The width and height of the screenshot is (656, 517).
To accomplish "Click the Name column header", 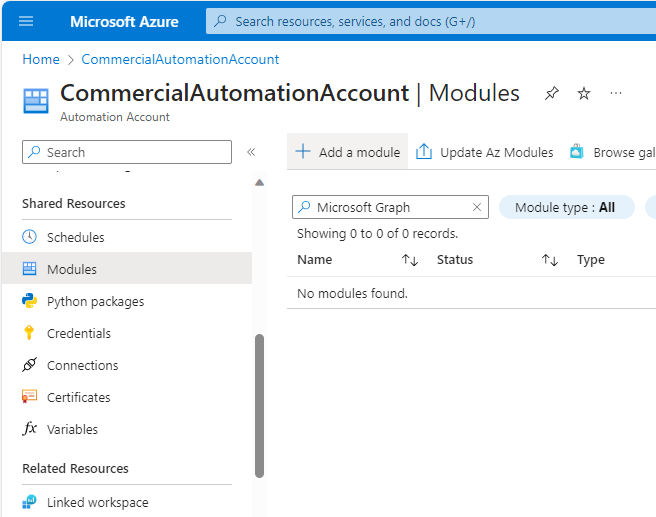I will pyautogui.click(x=315, y=259).
